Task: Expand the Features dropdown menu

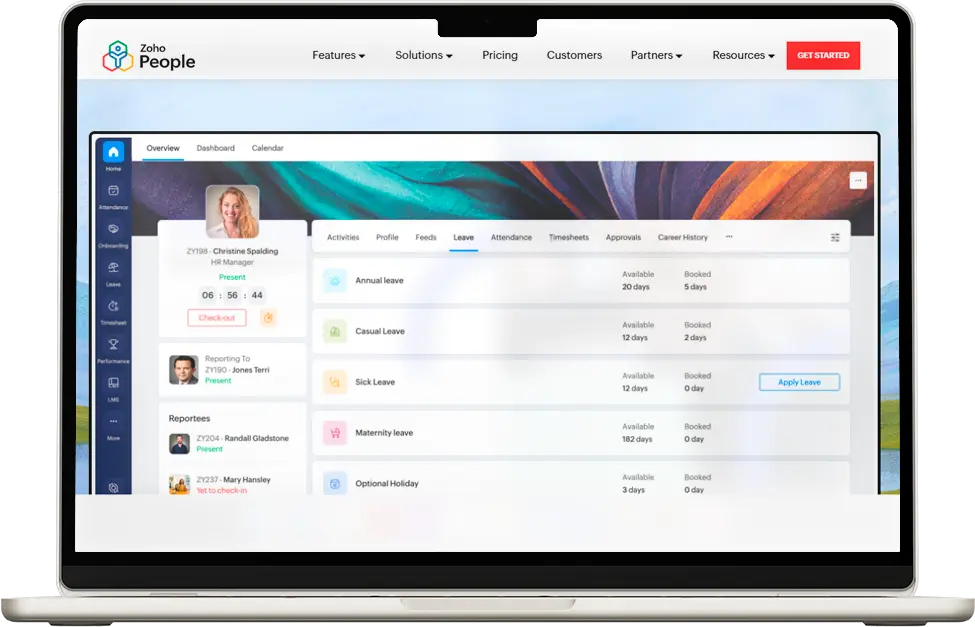Action: point(338,55)
